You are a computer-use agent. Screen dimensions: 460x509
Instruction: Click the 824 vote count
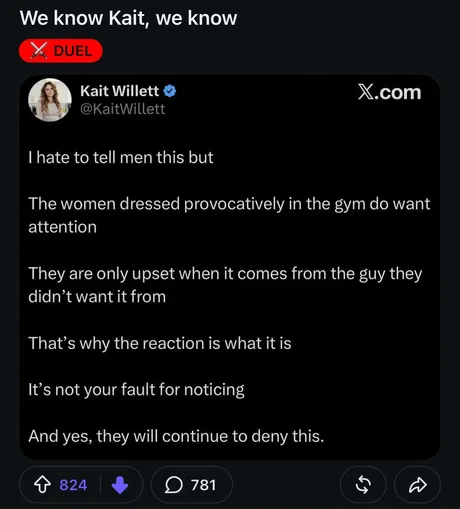tap(73, 485)
